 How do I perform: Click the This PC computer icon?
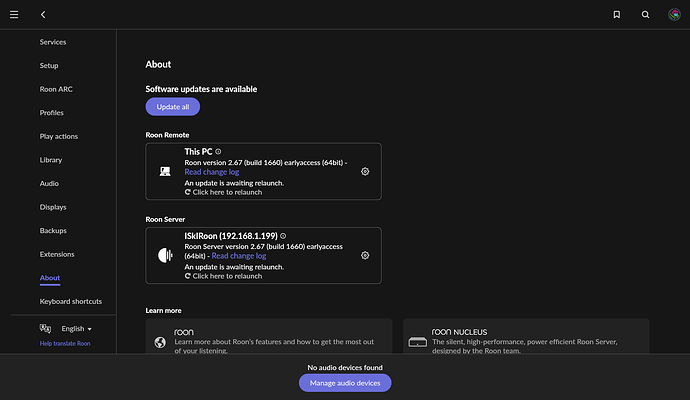click(x=165, y=171)
